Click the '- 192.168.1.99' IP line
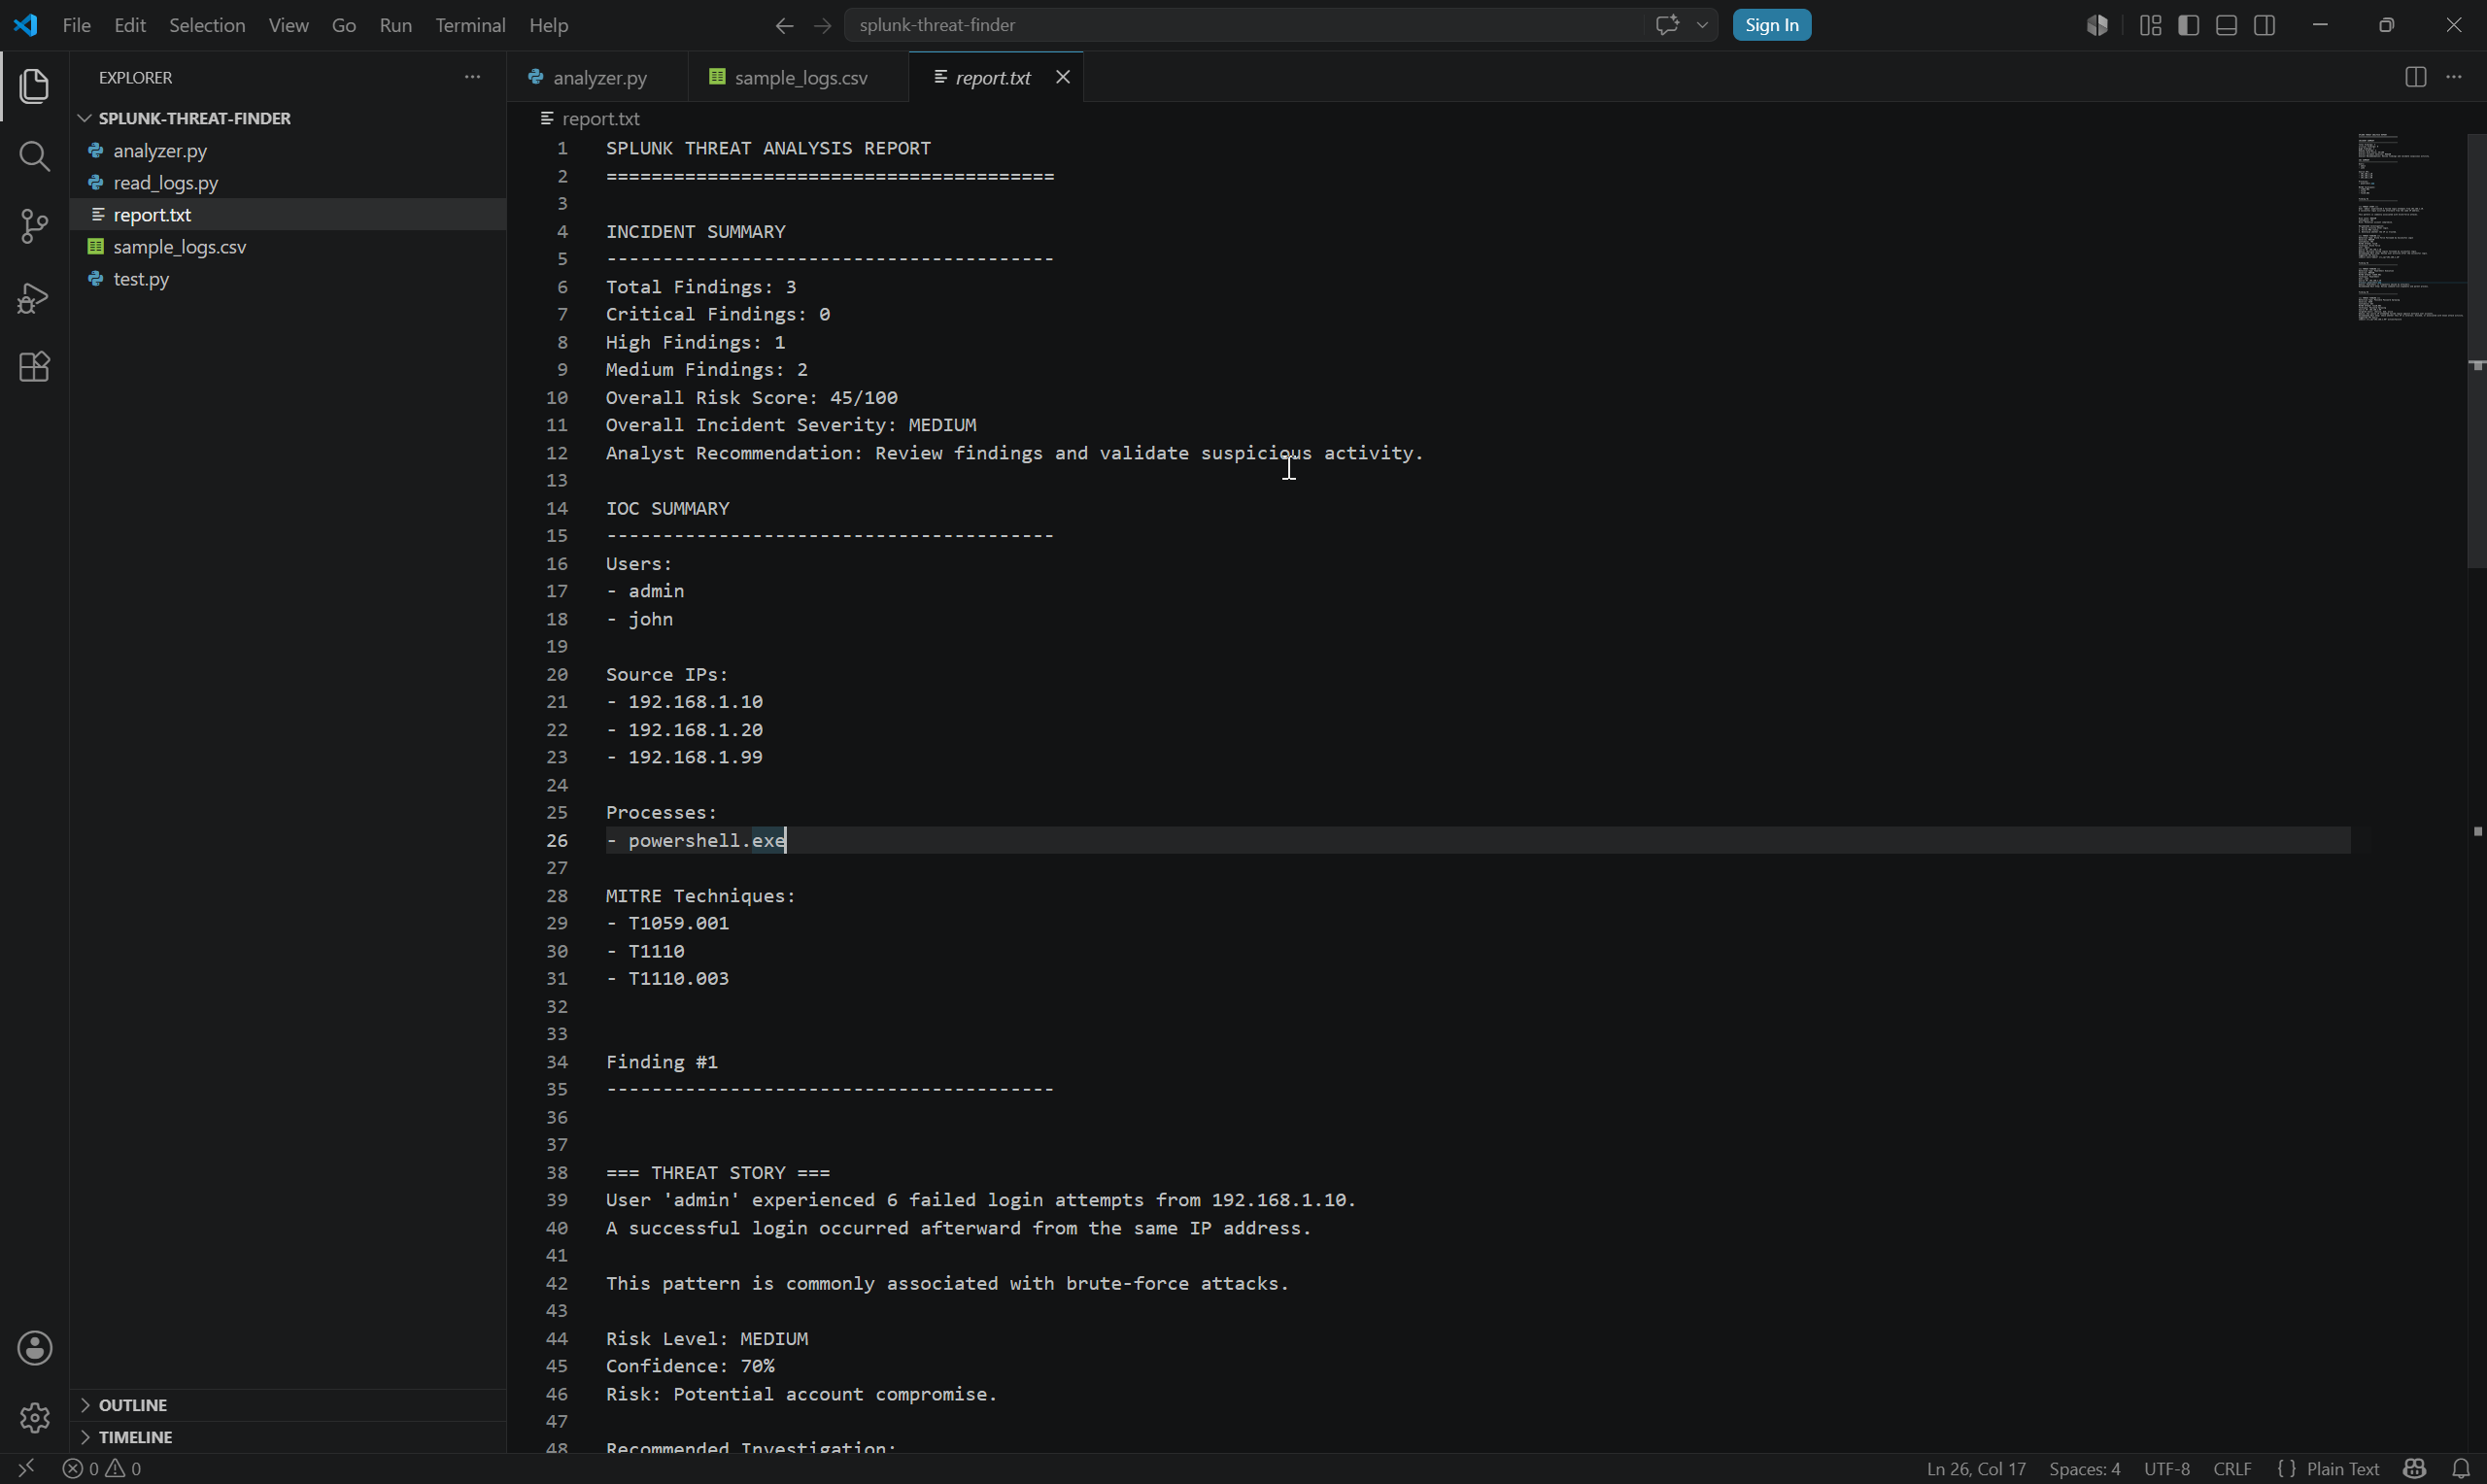Screen dimensions: 2487x1484 point(684,757)
